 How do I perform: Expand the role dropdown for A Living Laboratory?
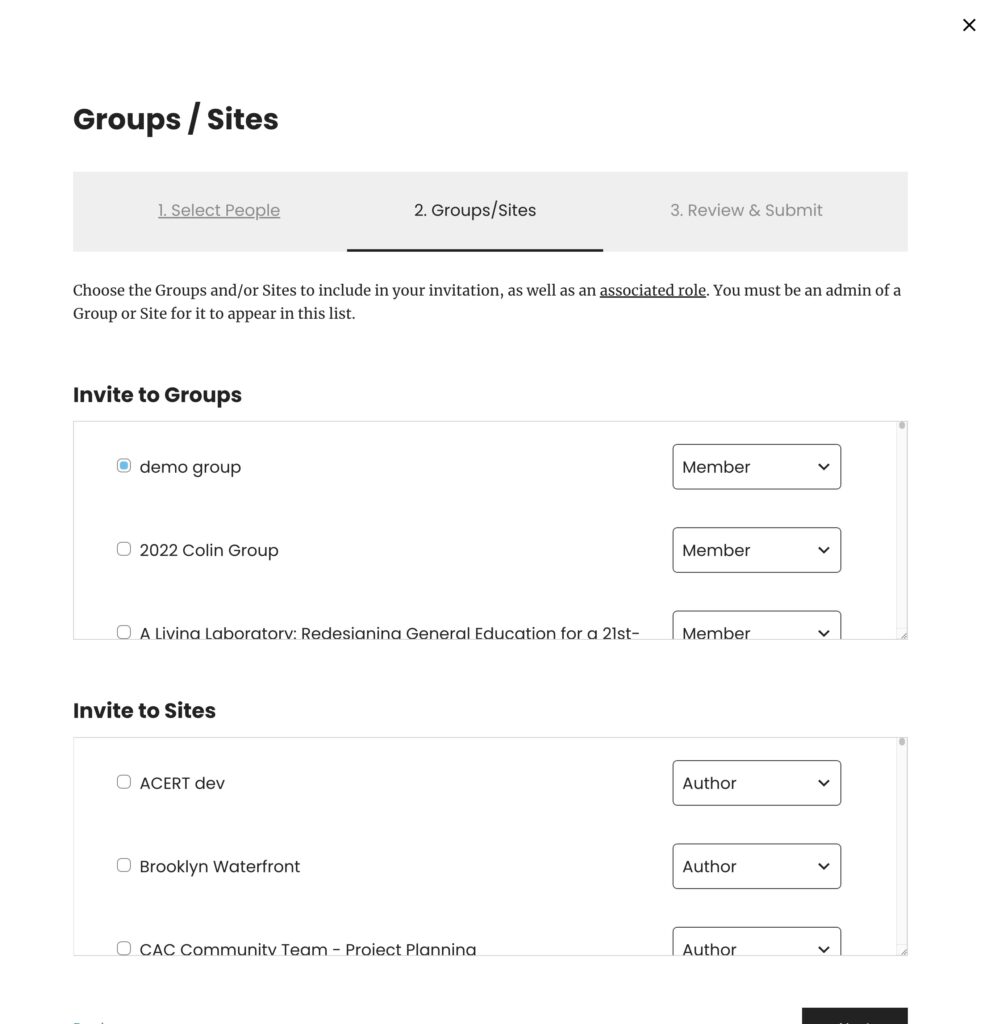756,630
